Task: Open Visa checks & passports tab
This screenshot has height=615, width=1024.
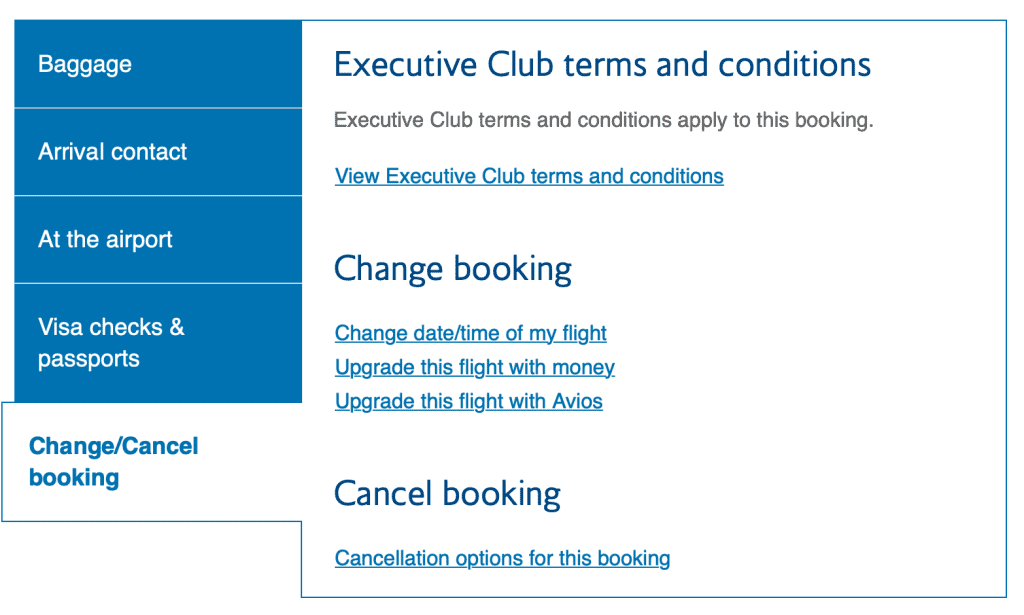Action: pyautogui.click(x=158, y=343)
